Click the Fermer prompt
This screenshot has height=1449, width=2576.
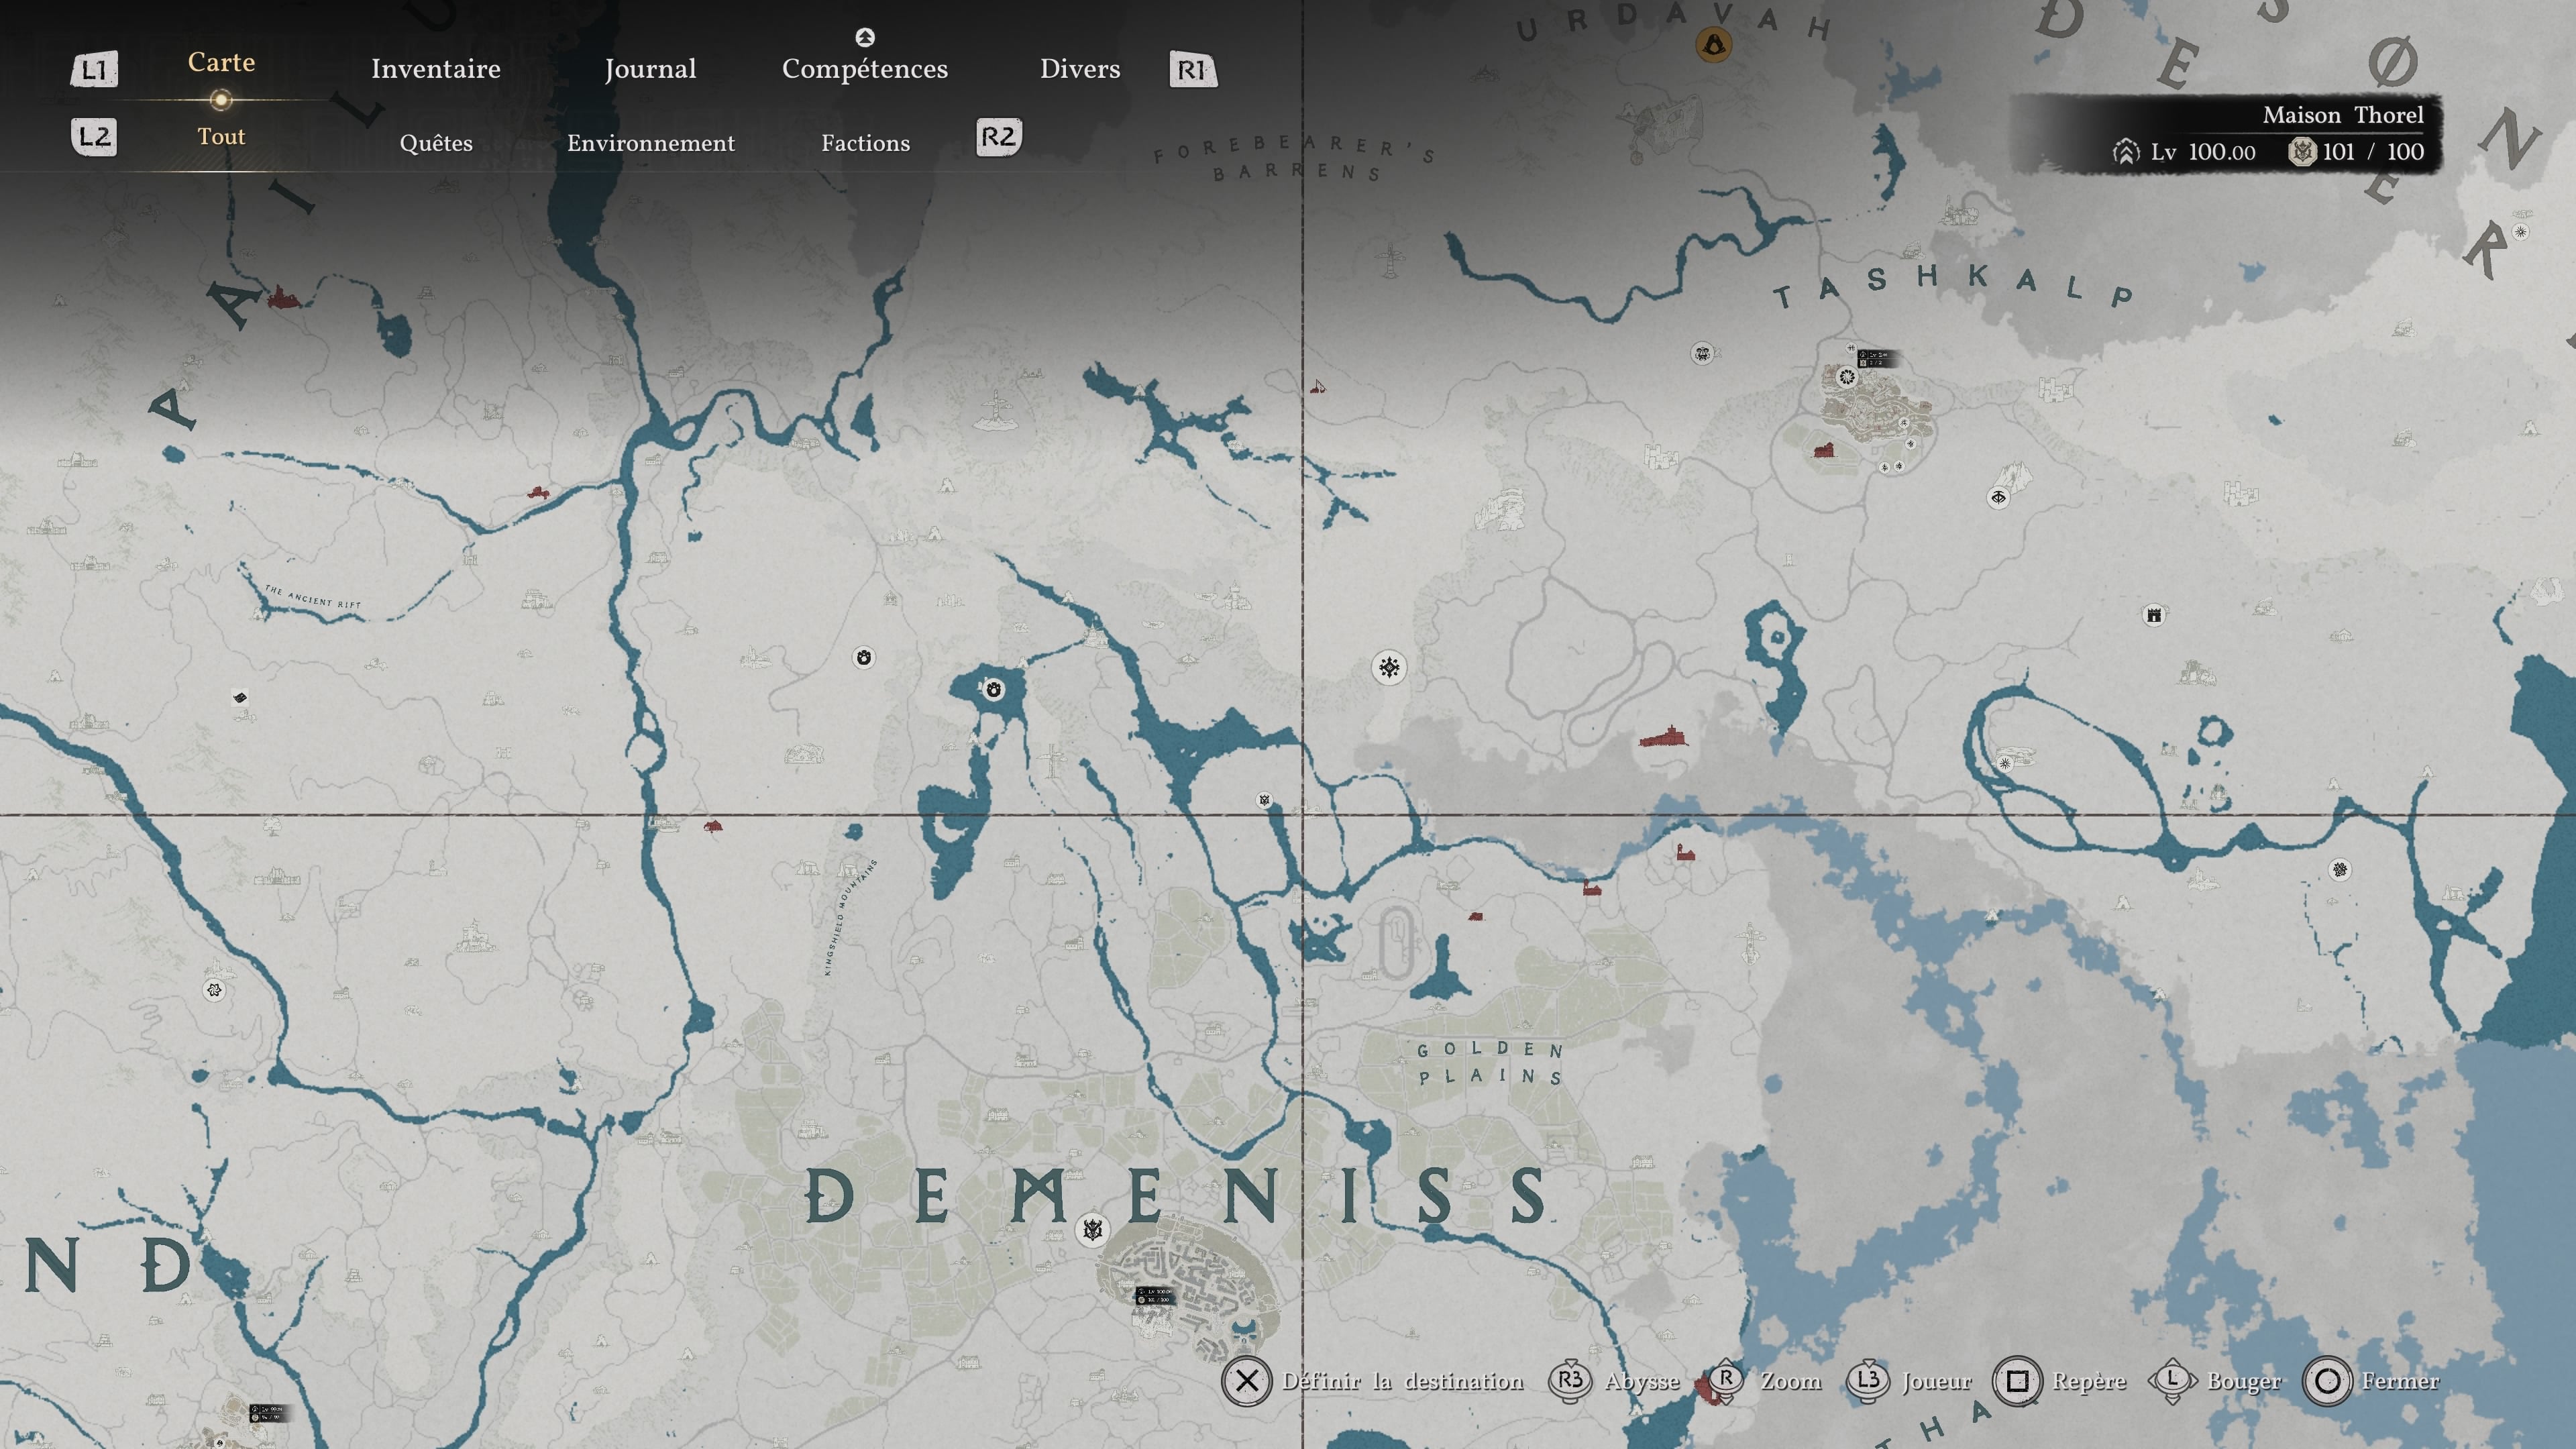click(x=2371, y=1381)
